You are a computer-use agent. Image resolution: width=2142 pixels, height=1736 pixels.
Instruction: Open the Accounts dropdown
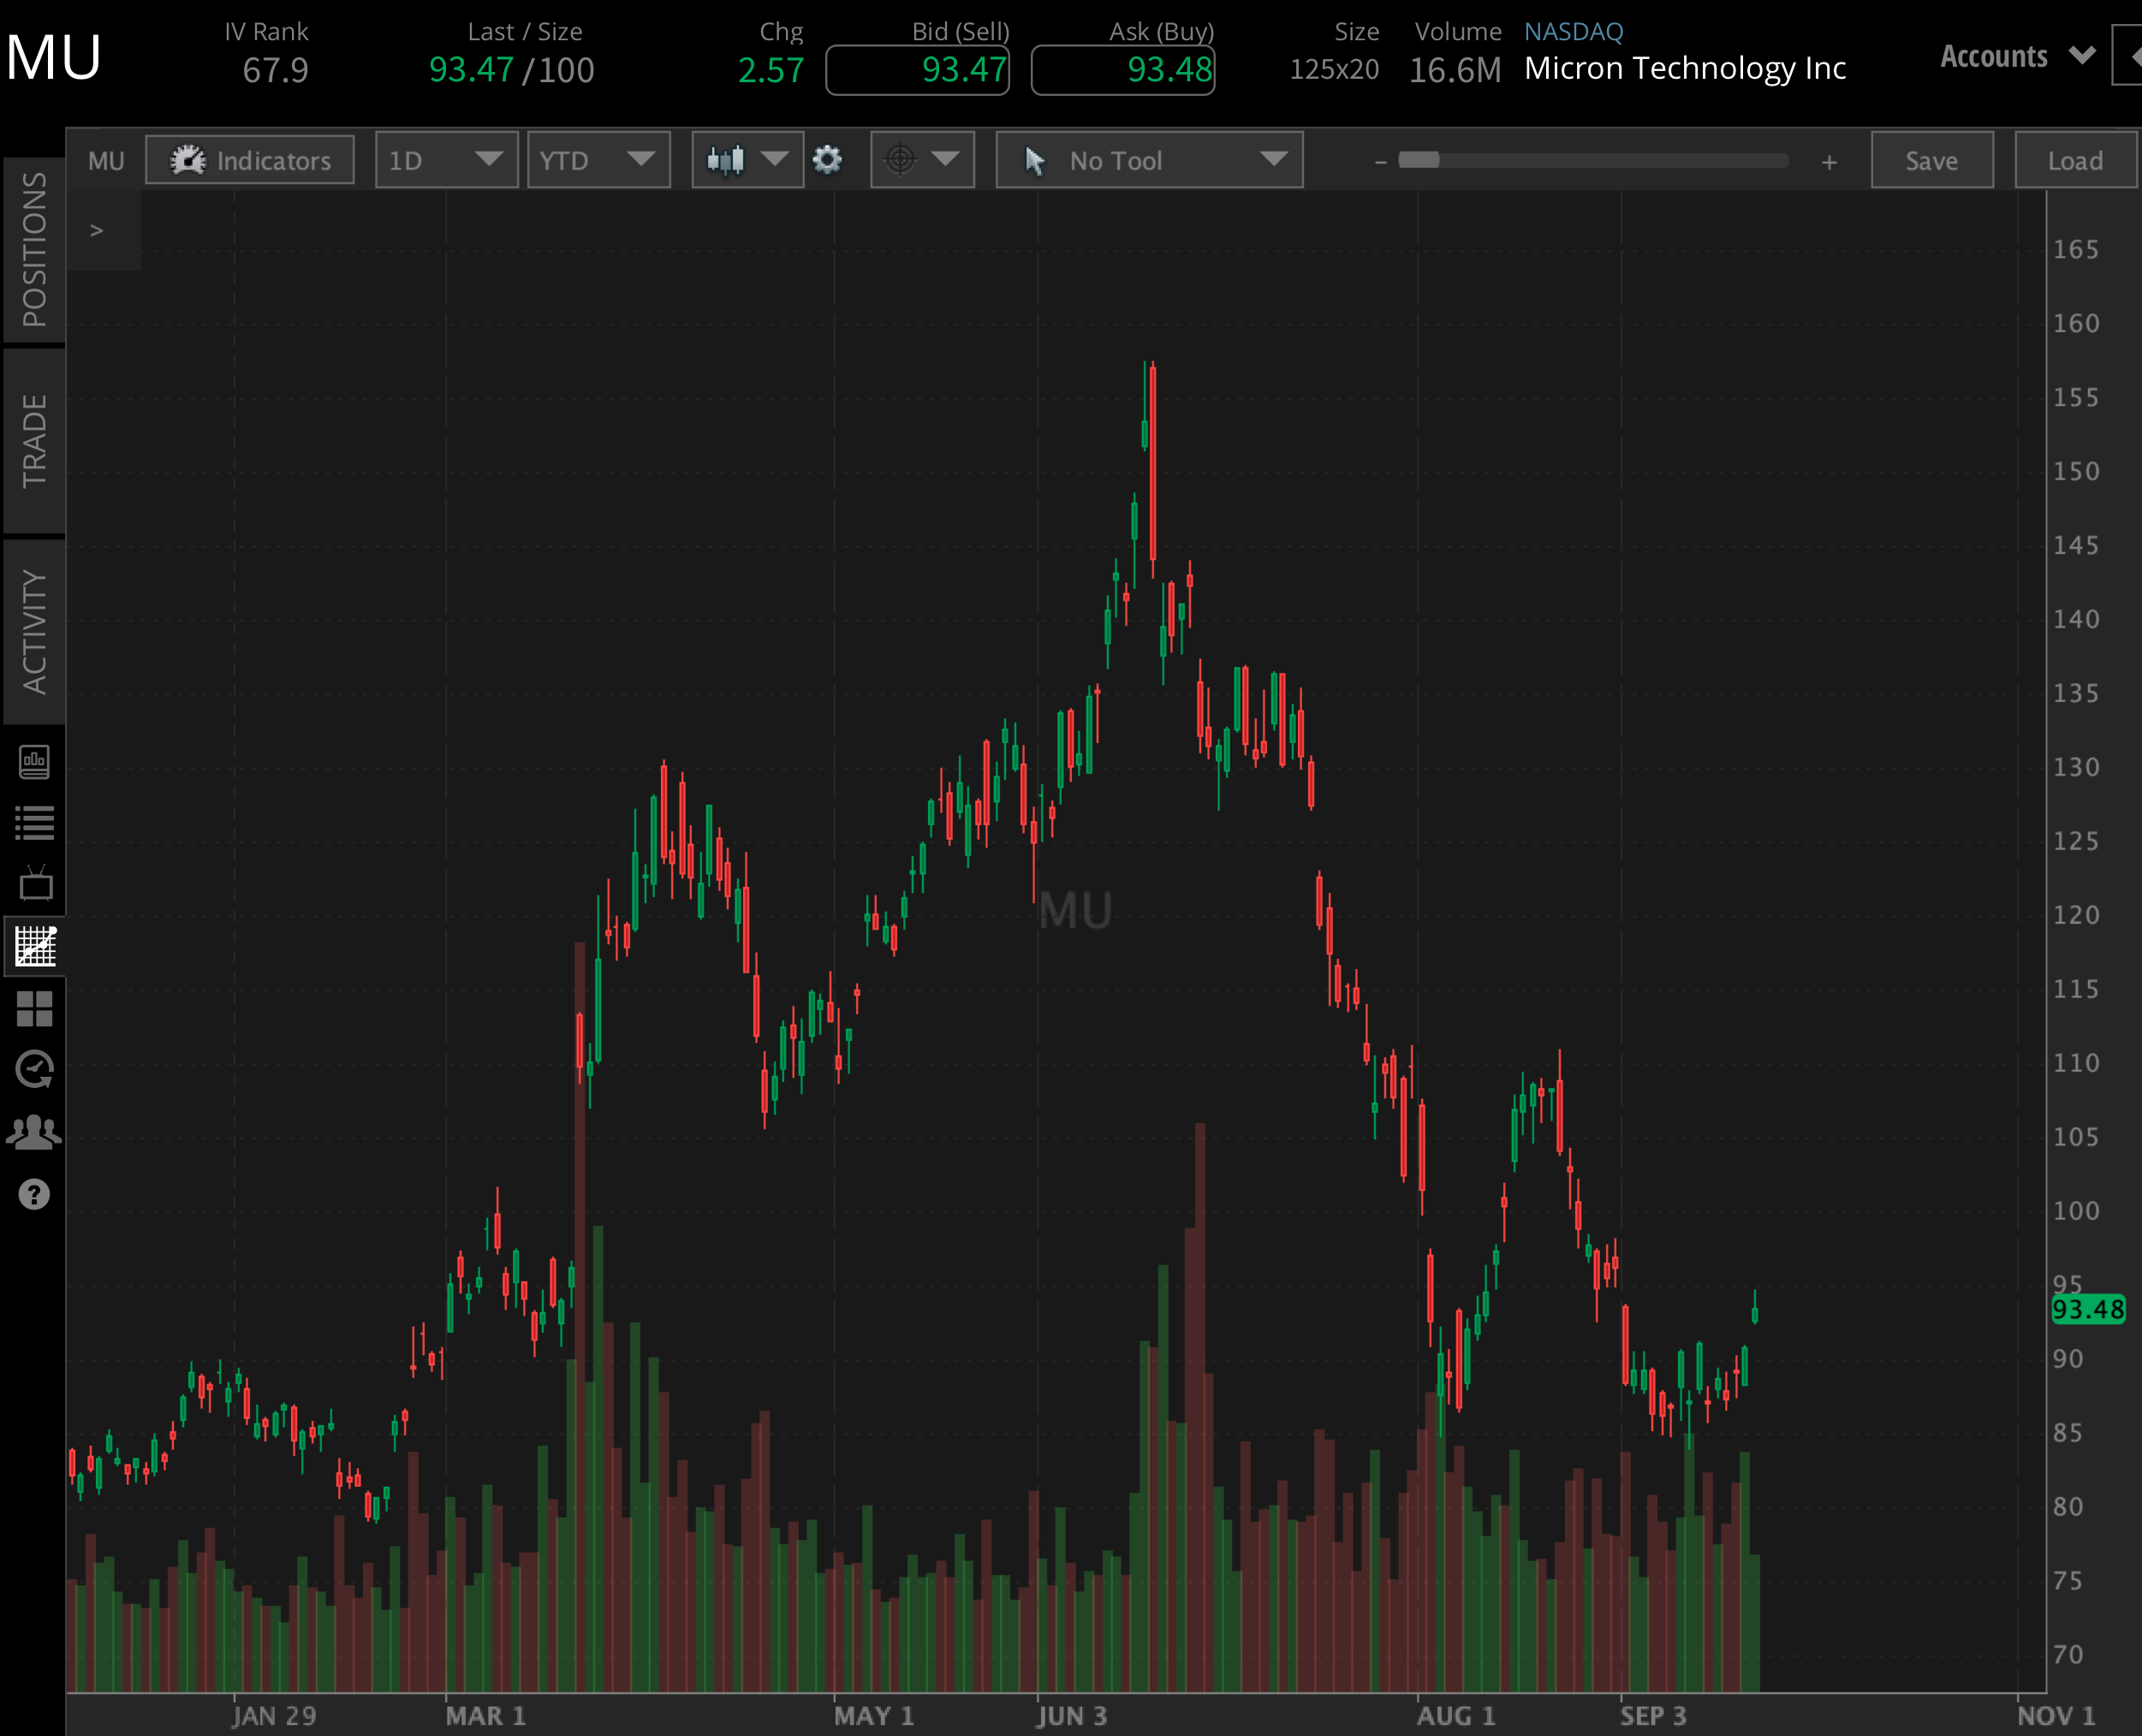coord(2015,57)
